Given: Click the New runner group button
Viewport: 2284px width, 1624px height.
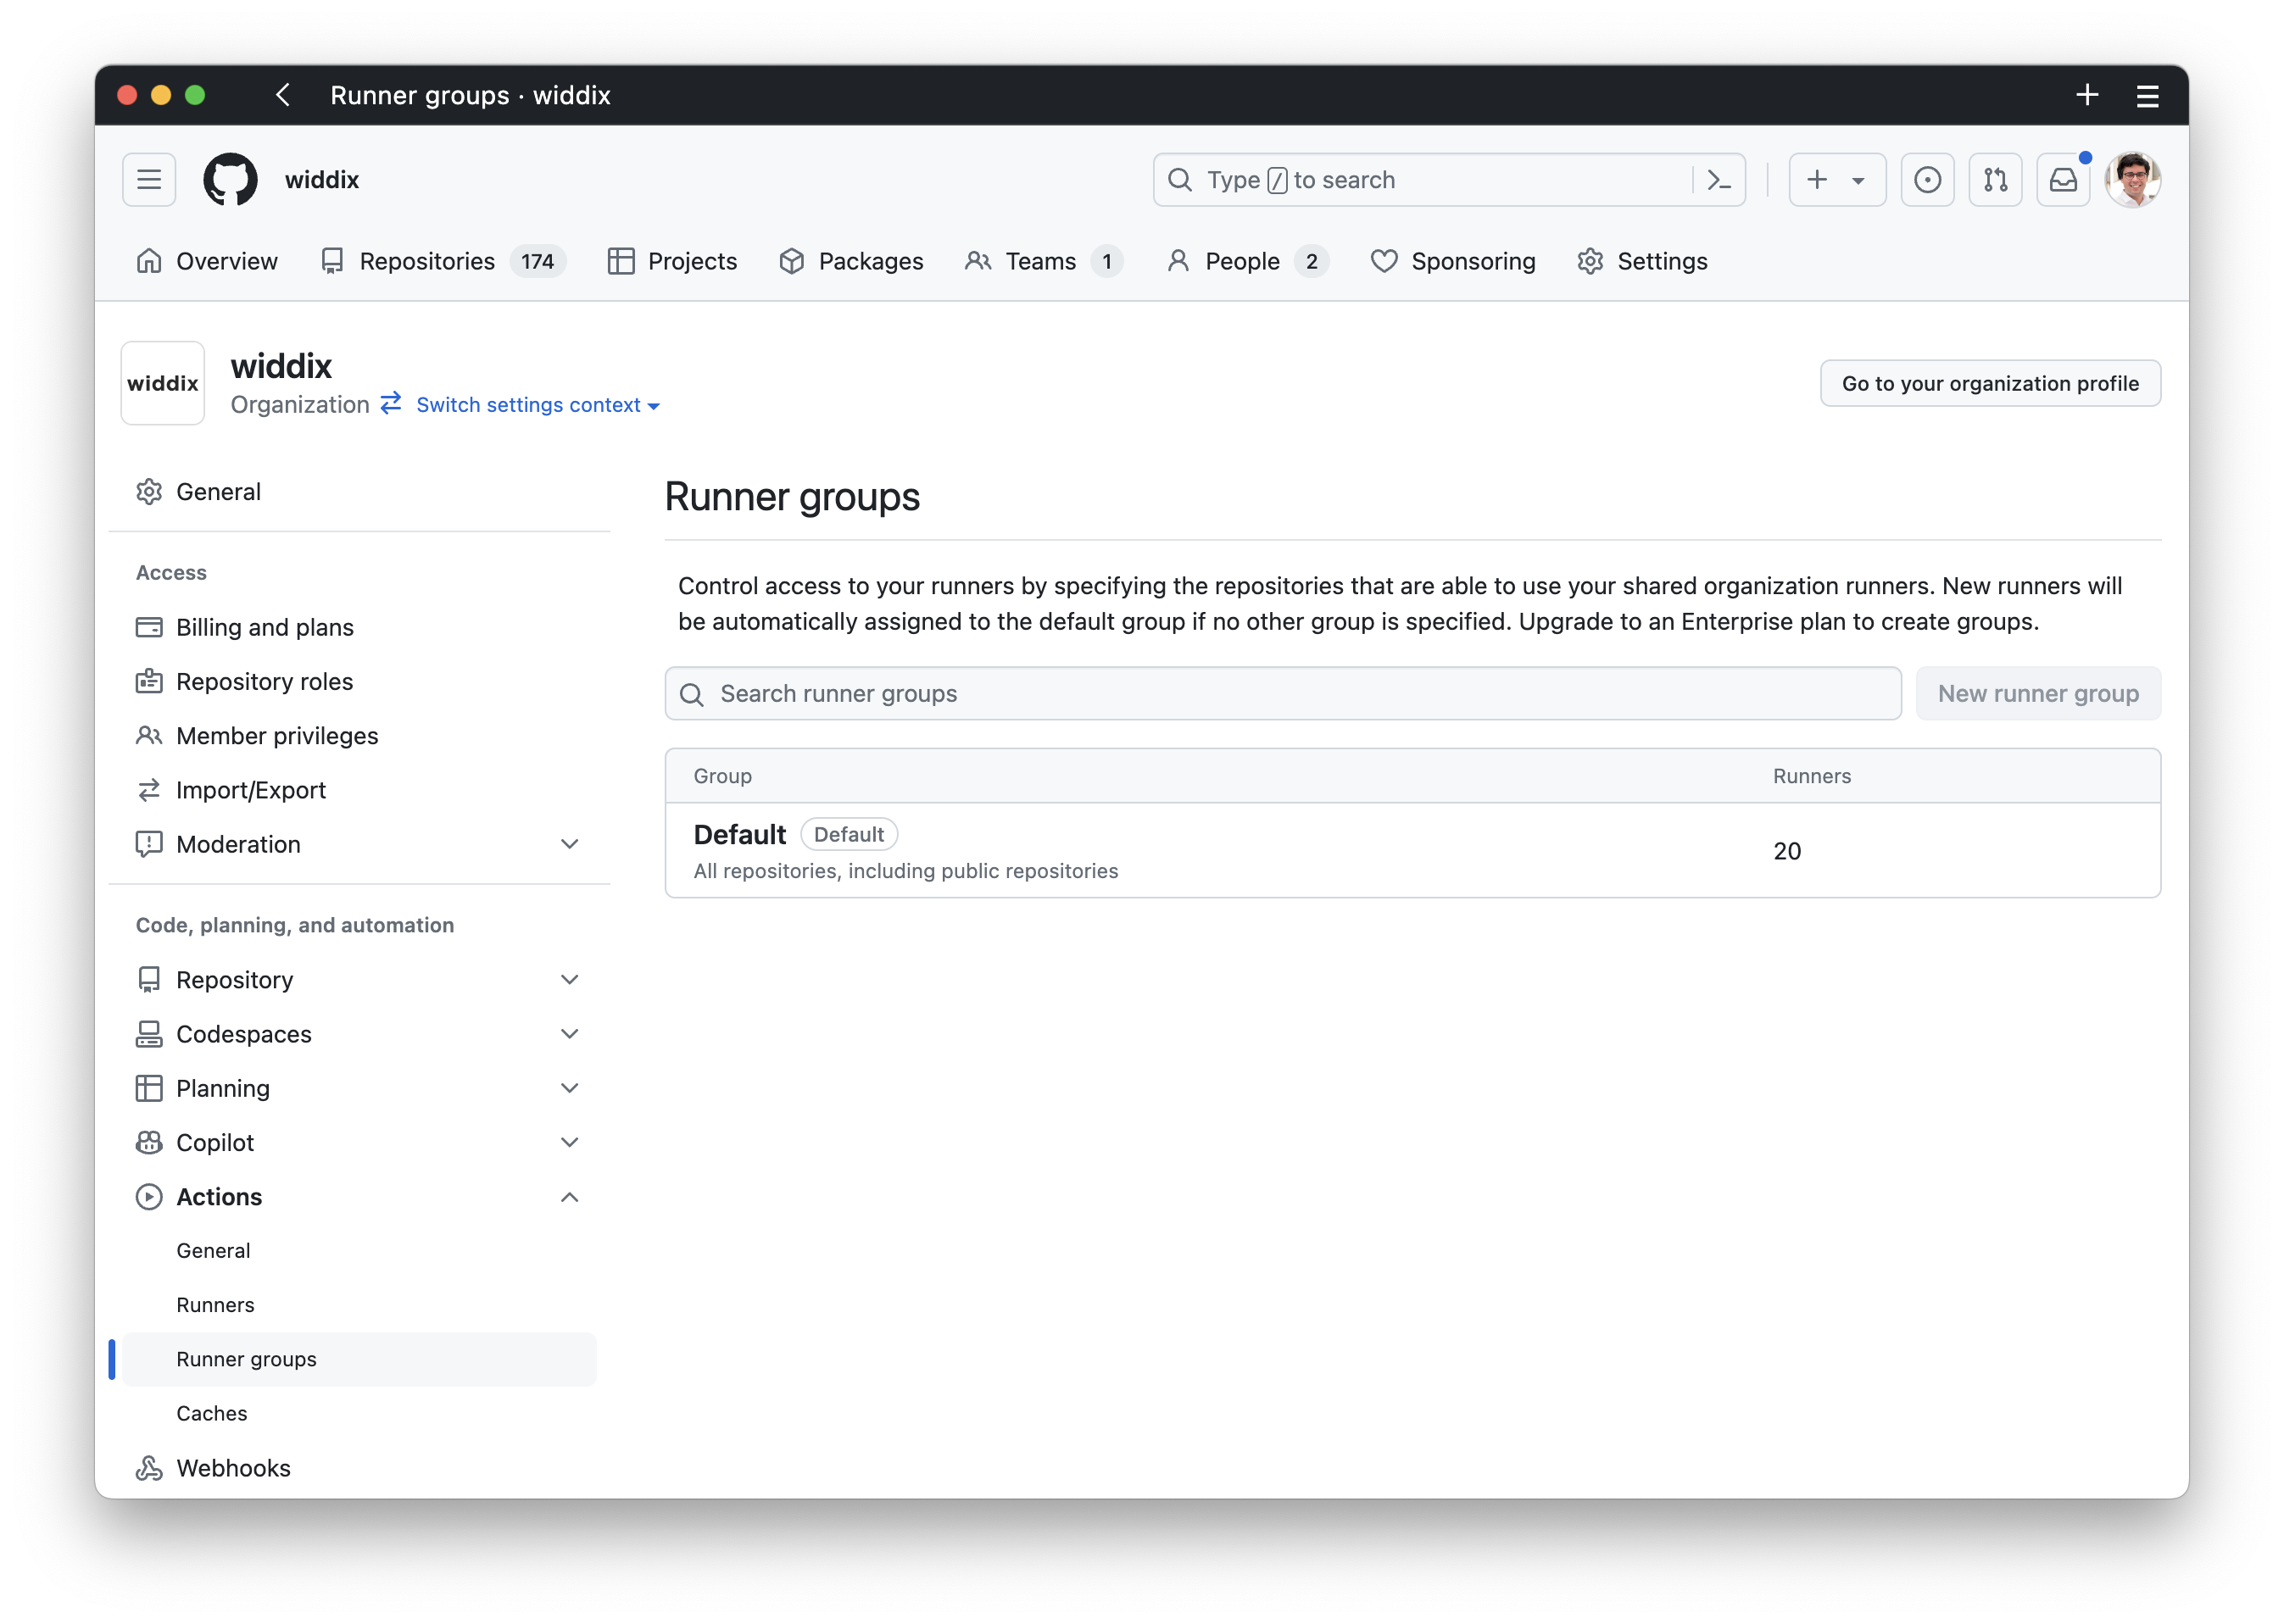Looking at the screenshot, I should [2038, 692].
